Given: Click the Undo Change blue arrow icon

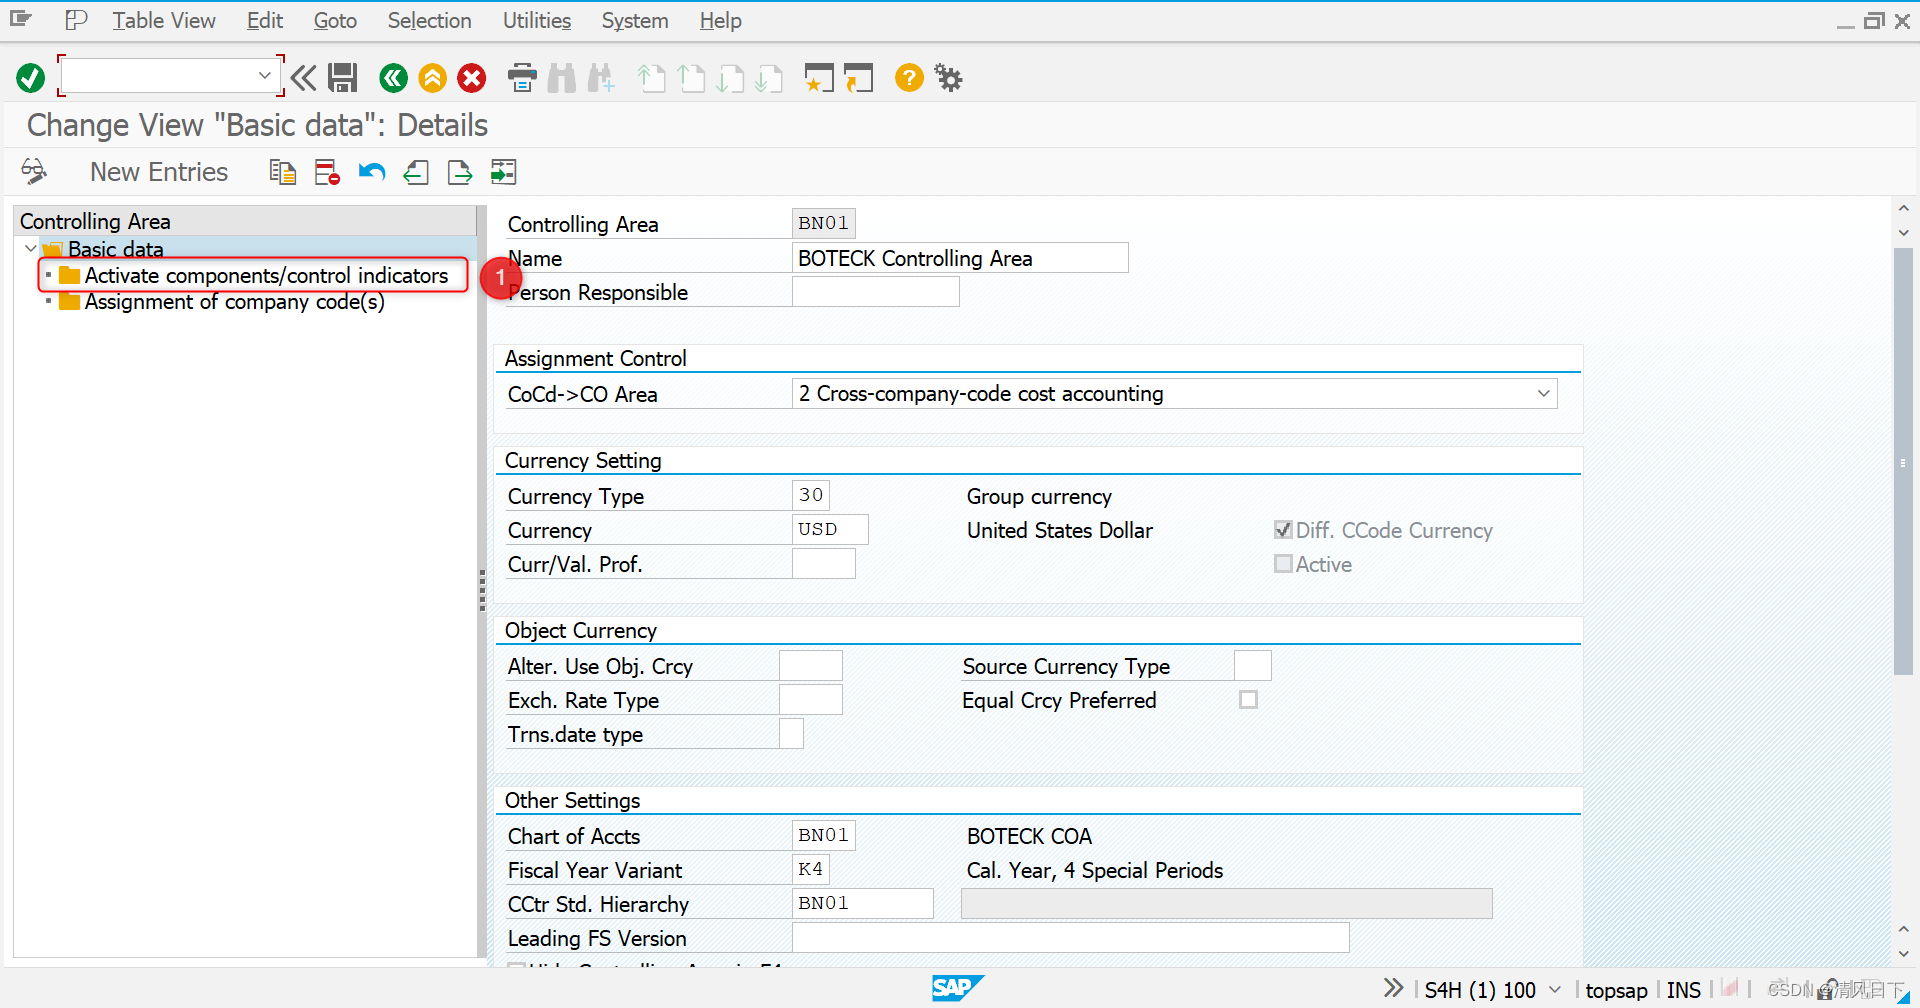Looking at the screenshot, I should 372,172.
